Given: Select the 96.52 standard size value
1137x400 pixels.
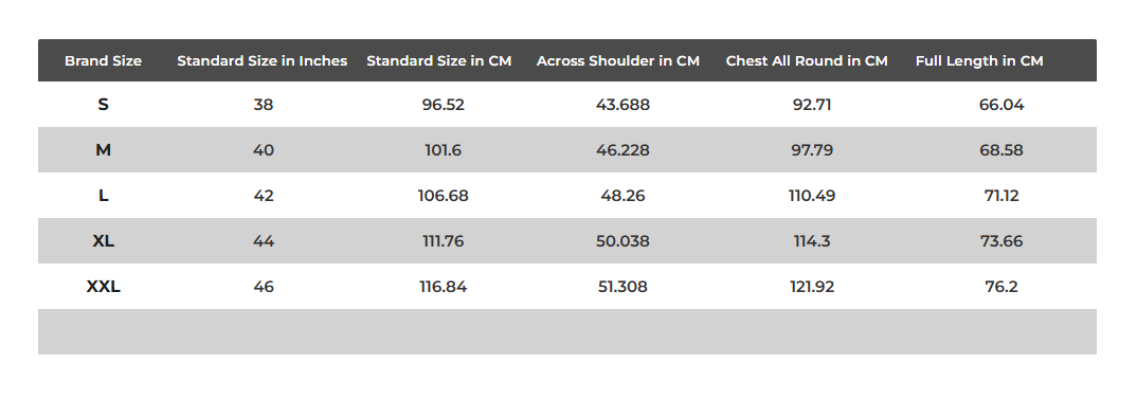Looking at the screenshot, I should pyautogui.click(x=443, y=104).
